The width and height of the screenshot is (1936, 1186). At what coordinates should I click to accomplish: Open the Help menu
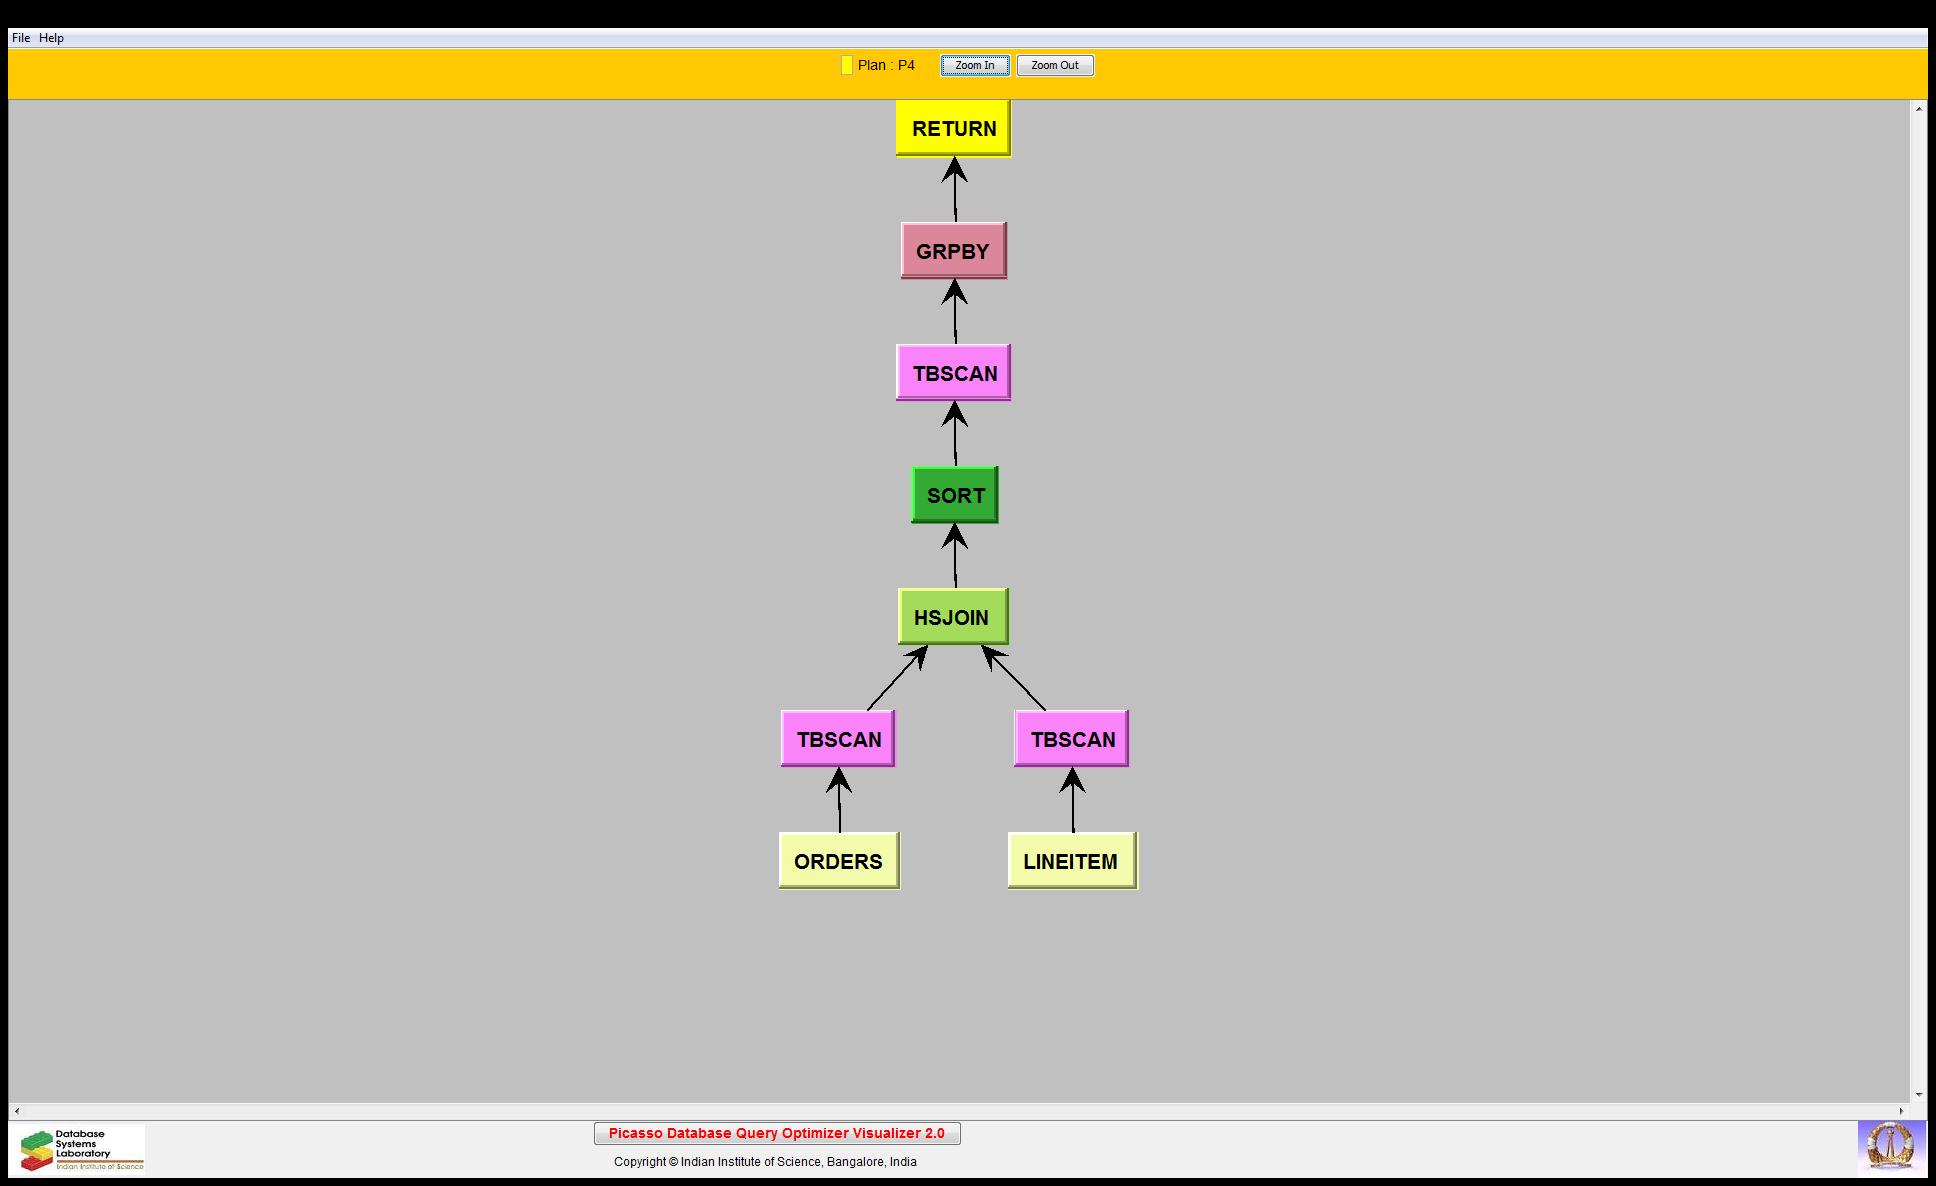(51, 38)
